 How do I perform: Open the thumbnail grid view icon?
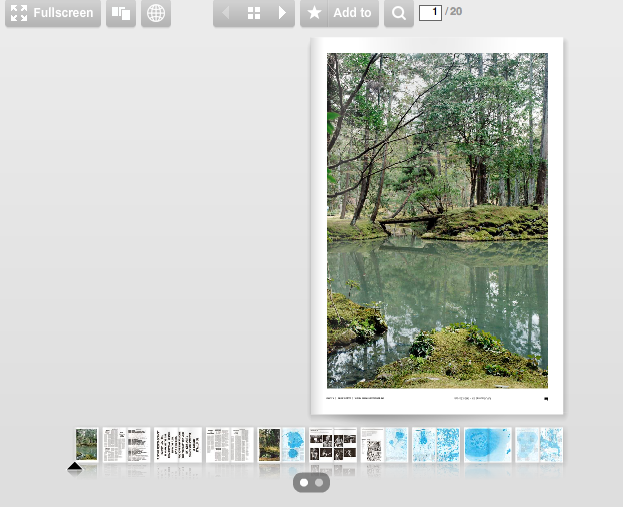point(254,13)
